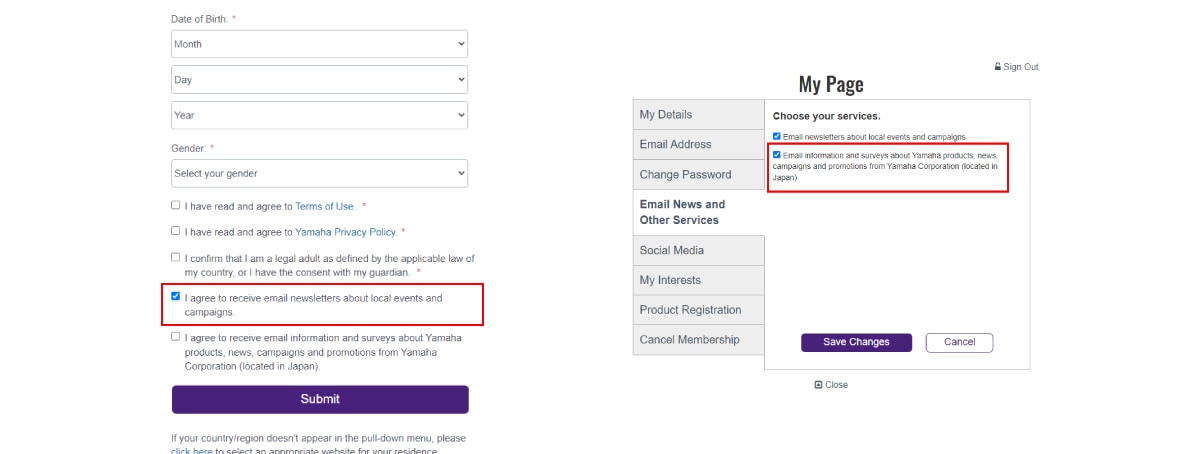Uncheck Email newsletters checkbox in My Page
The width and height of the screenshot is (1200, 454).
(777, 136)
